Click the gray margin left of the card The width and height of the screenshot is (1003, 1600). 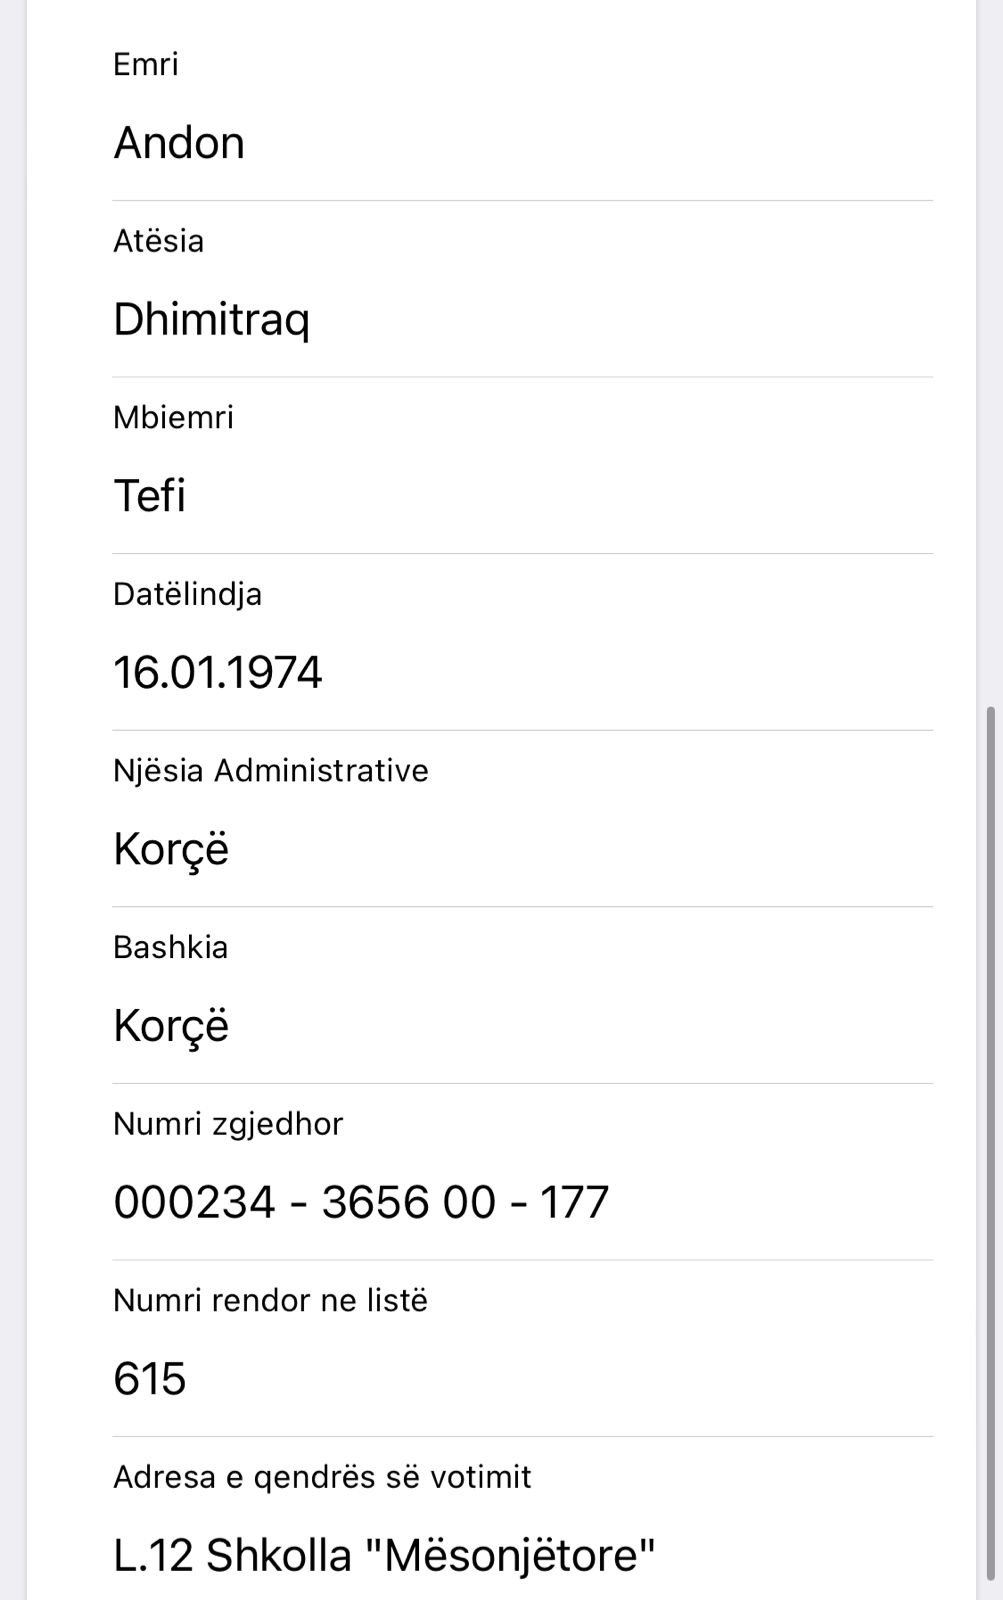[13, 800]
